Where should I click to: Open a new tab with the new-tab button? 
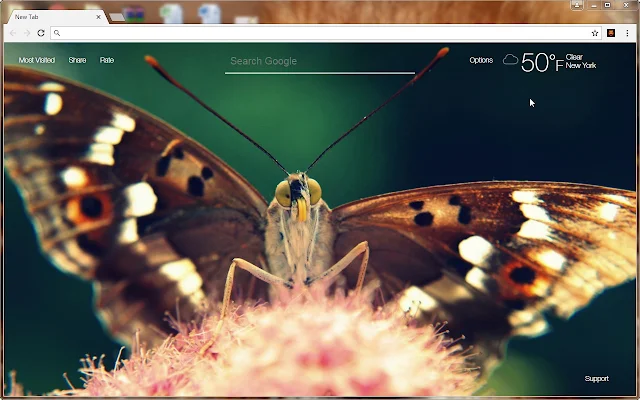117,17
